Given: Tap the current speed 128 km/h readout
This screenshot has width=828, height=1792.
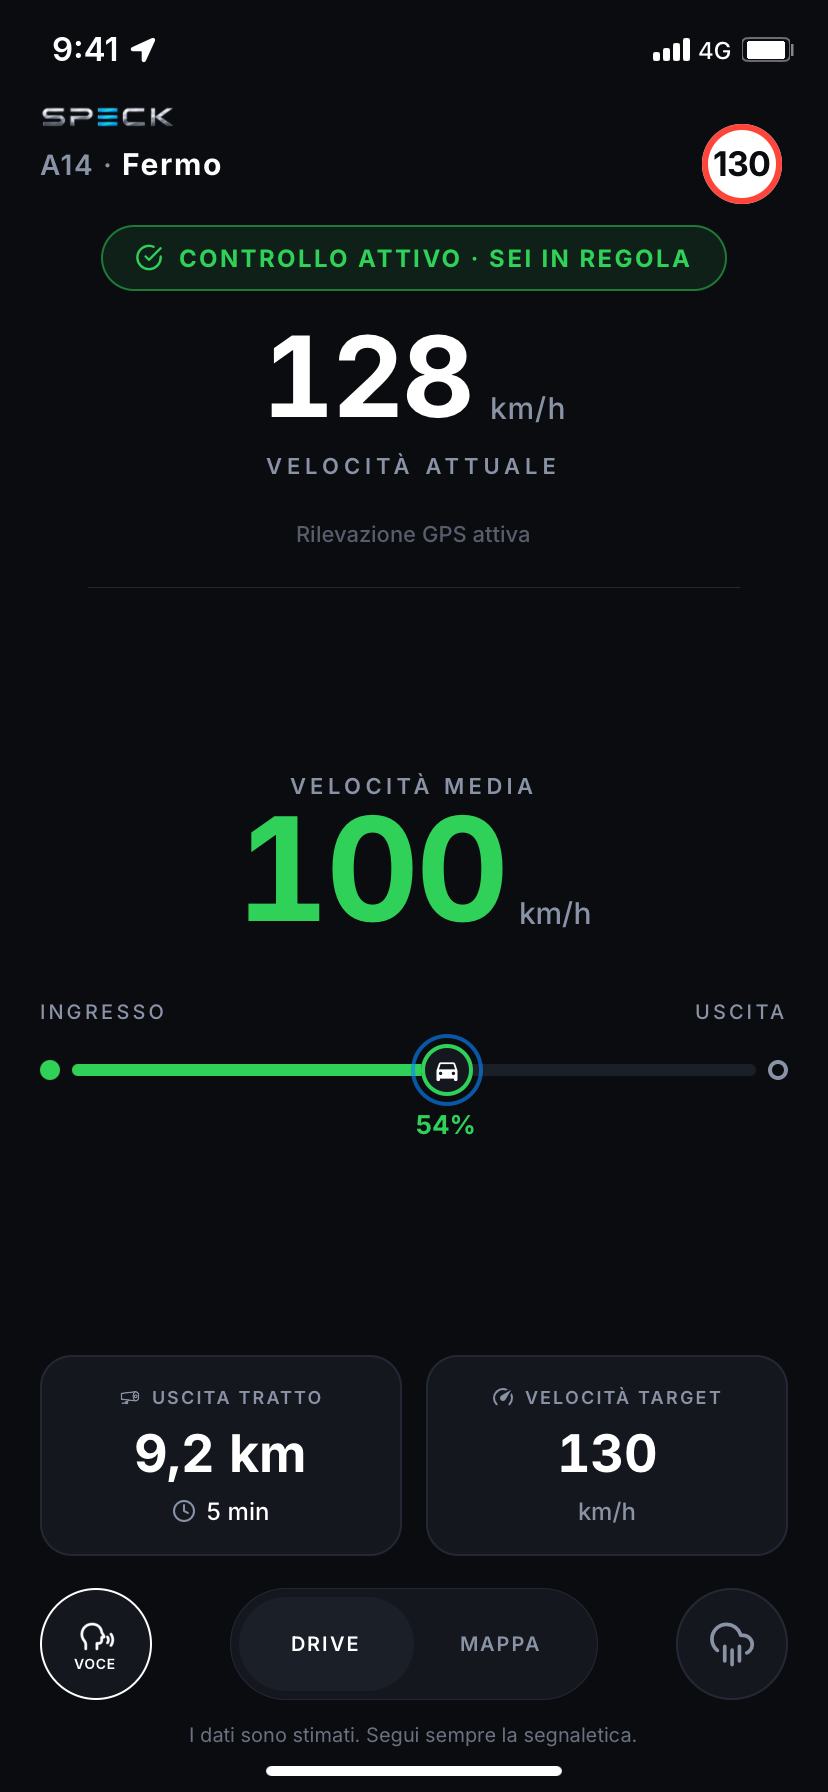Looking at the screenshot, I should pyautogui.click(x=417, y=378).
